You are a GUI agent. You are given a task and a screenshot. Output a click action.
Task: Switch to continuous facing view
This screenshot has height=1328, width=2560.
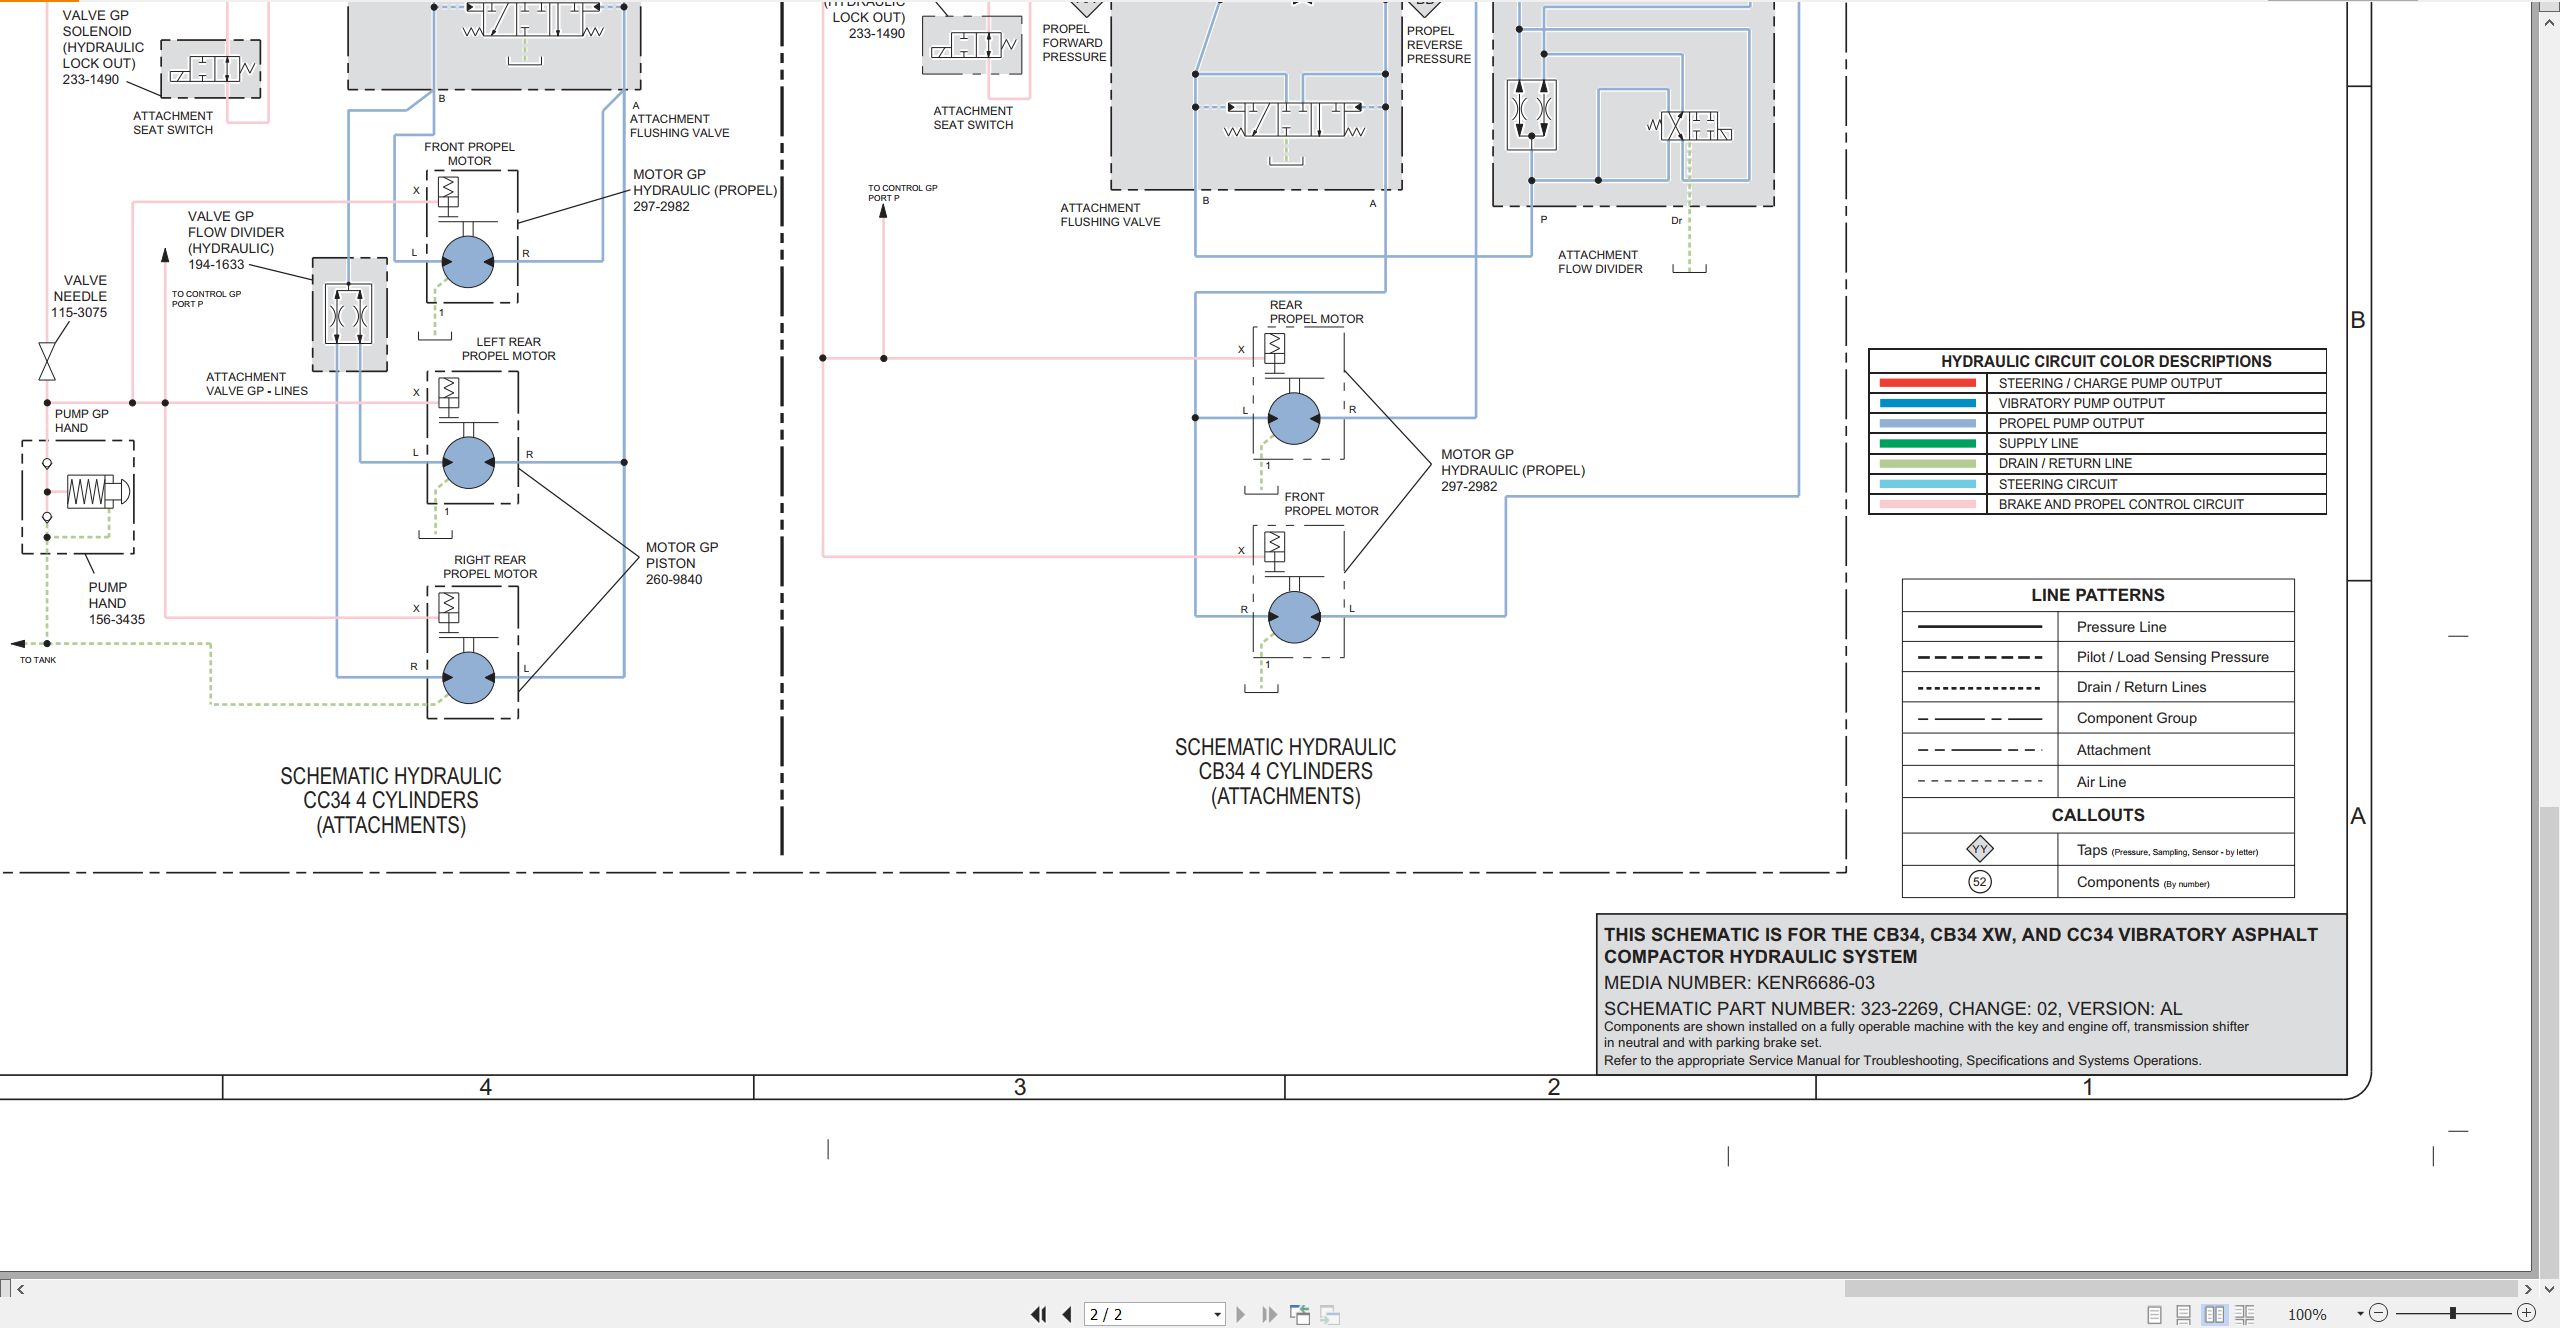[x=2245, y=1315]
